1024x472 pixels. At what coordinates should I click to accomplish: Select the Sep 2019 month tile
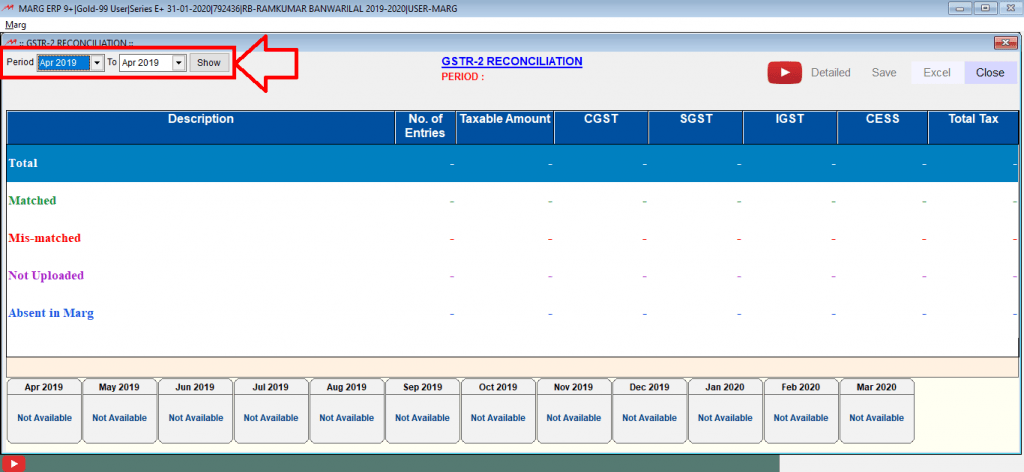coord(423,411)
